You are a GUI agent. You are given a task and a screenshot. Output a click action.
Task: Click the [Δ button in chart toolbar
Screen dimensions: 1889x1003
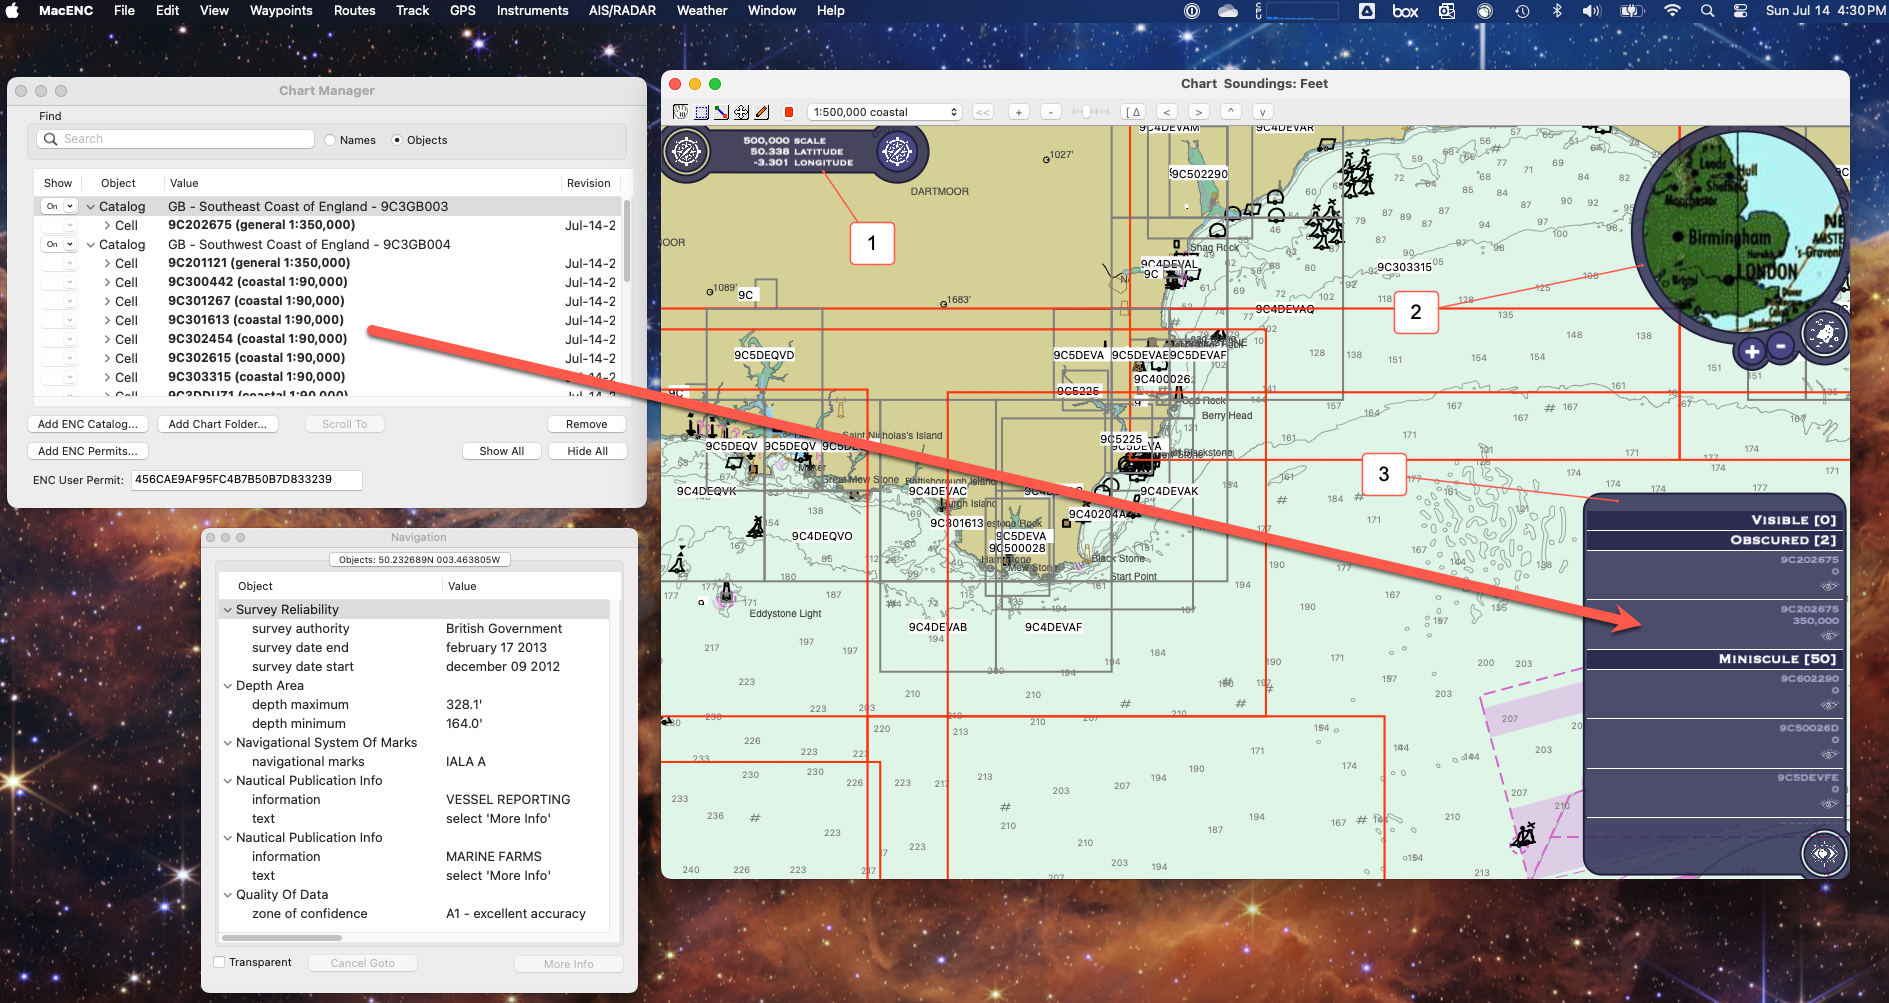(1133, 112)
